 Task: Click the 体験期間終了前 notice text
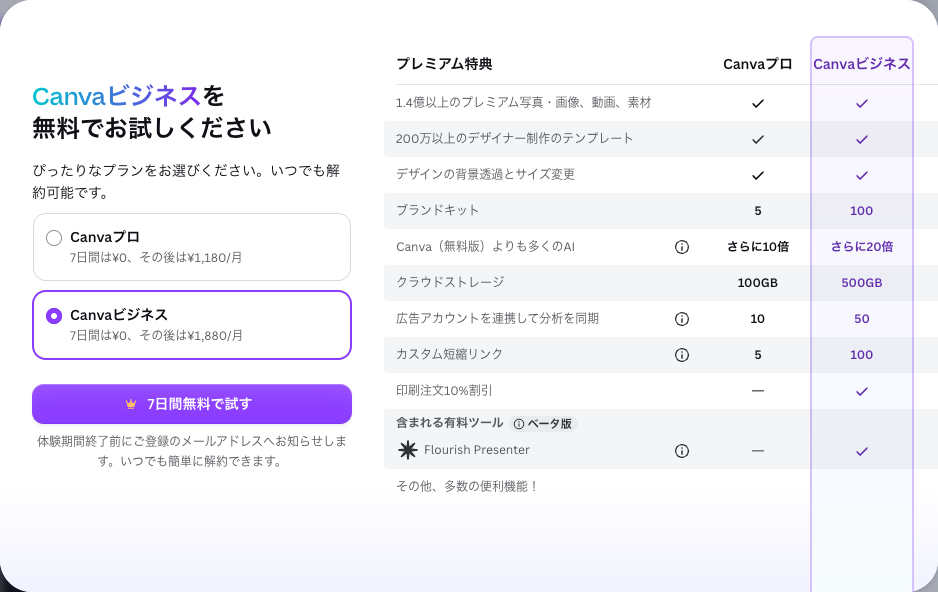click(x=192, y=451)
